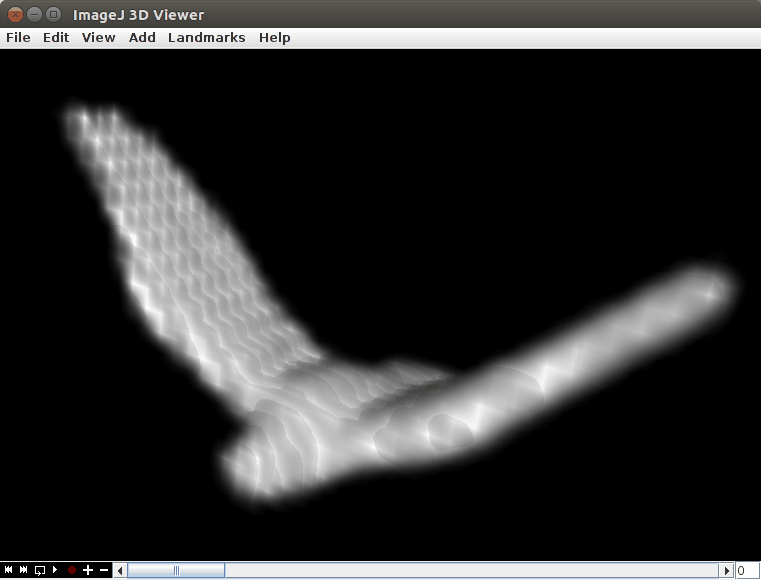Open the Landmarks menu
Viewport: 761px width, 580px height.
click(x=206, y=38)
